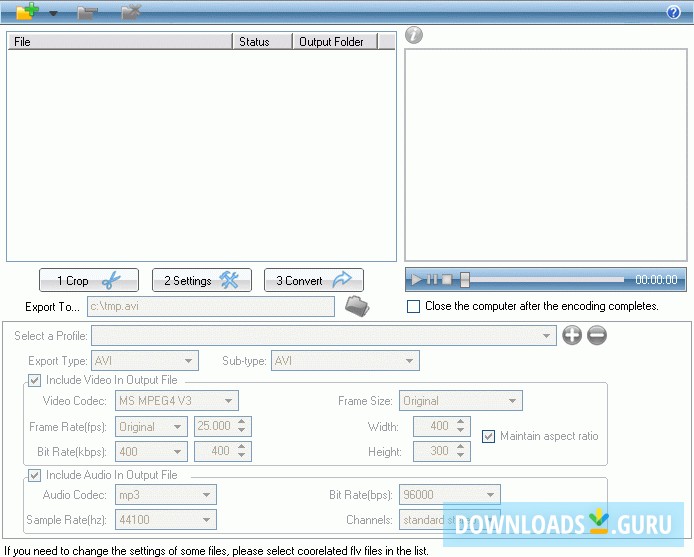Screen dimensions: 694x557
Task: Decrease the frame rate 25.000 value
Action: click(x=241, y=430)
